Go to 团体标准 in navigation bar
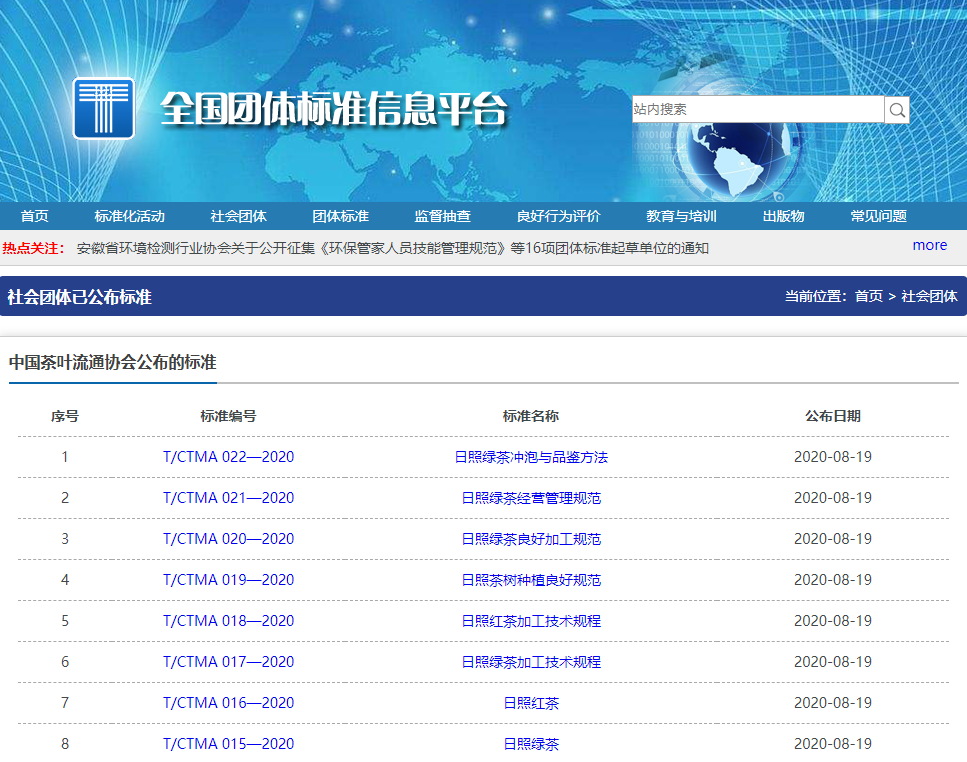967x762 pixels. tap(340, 216)
